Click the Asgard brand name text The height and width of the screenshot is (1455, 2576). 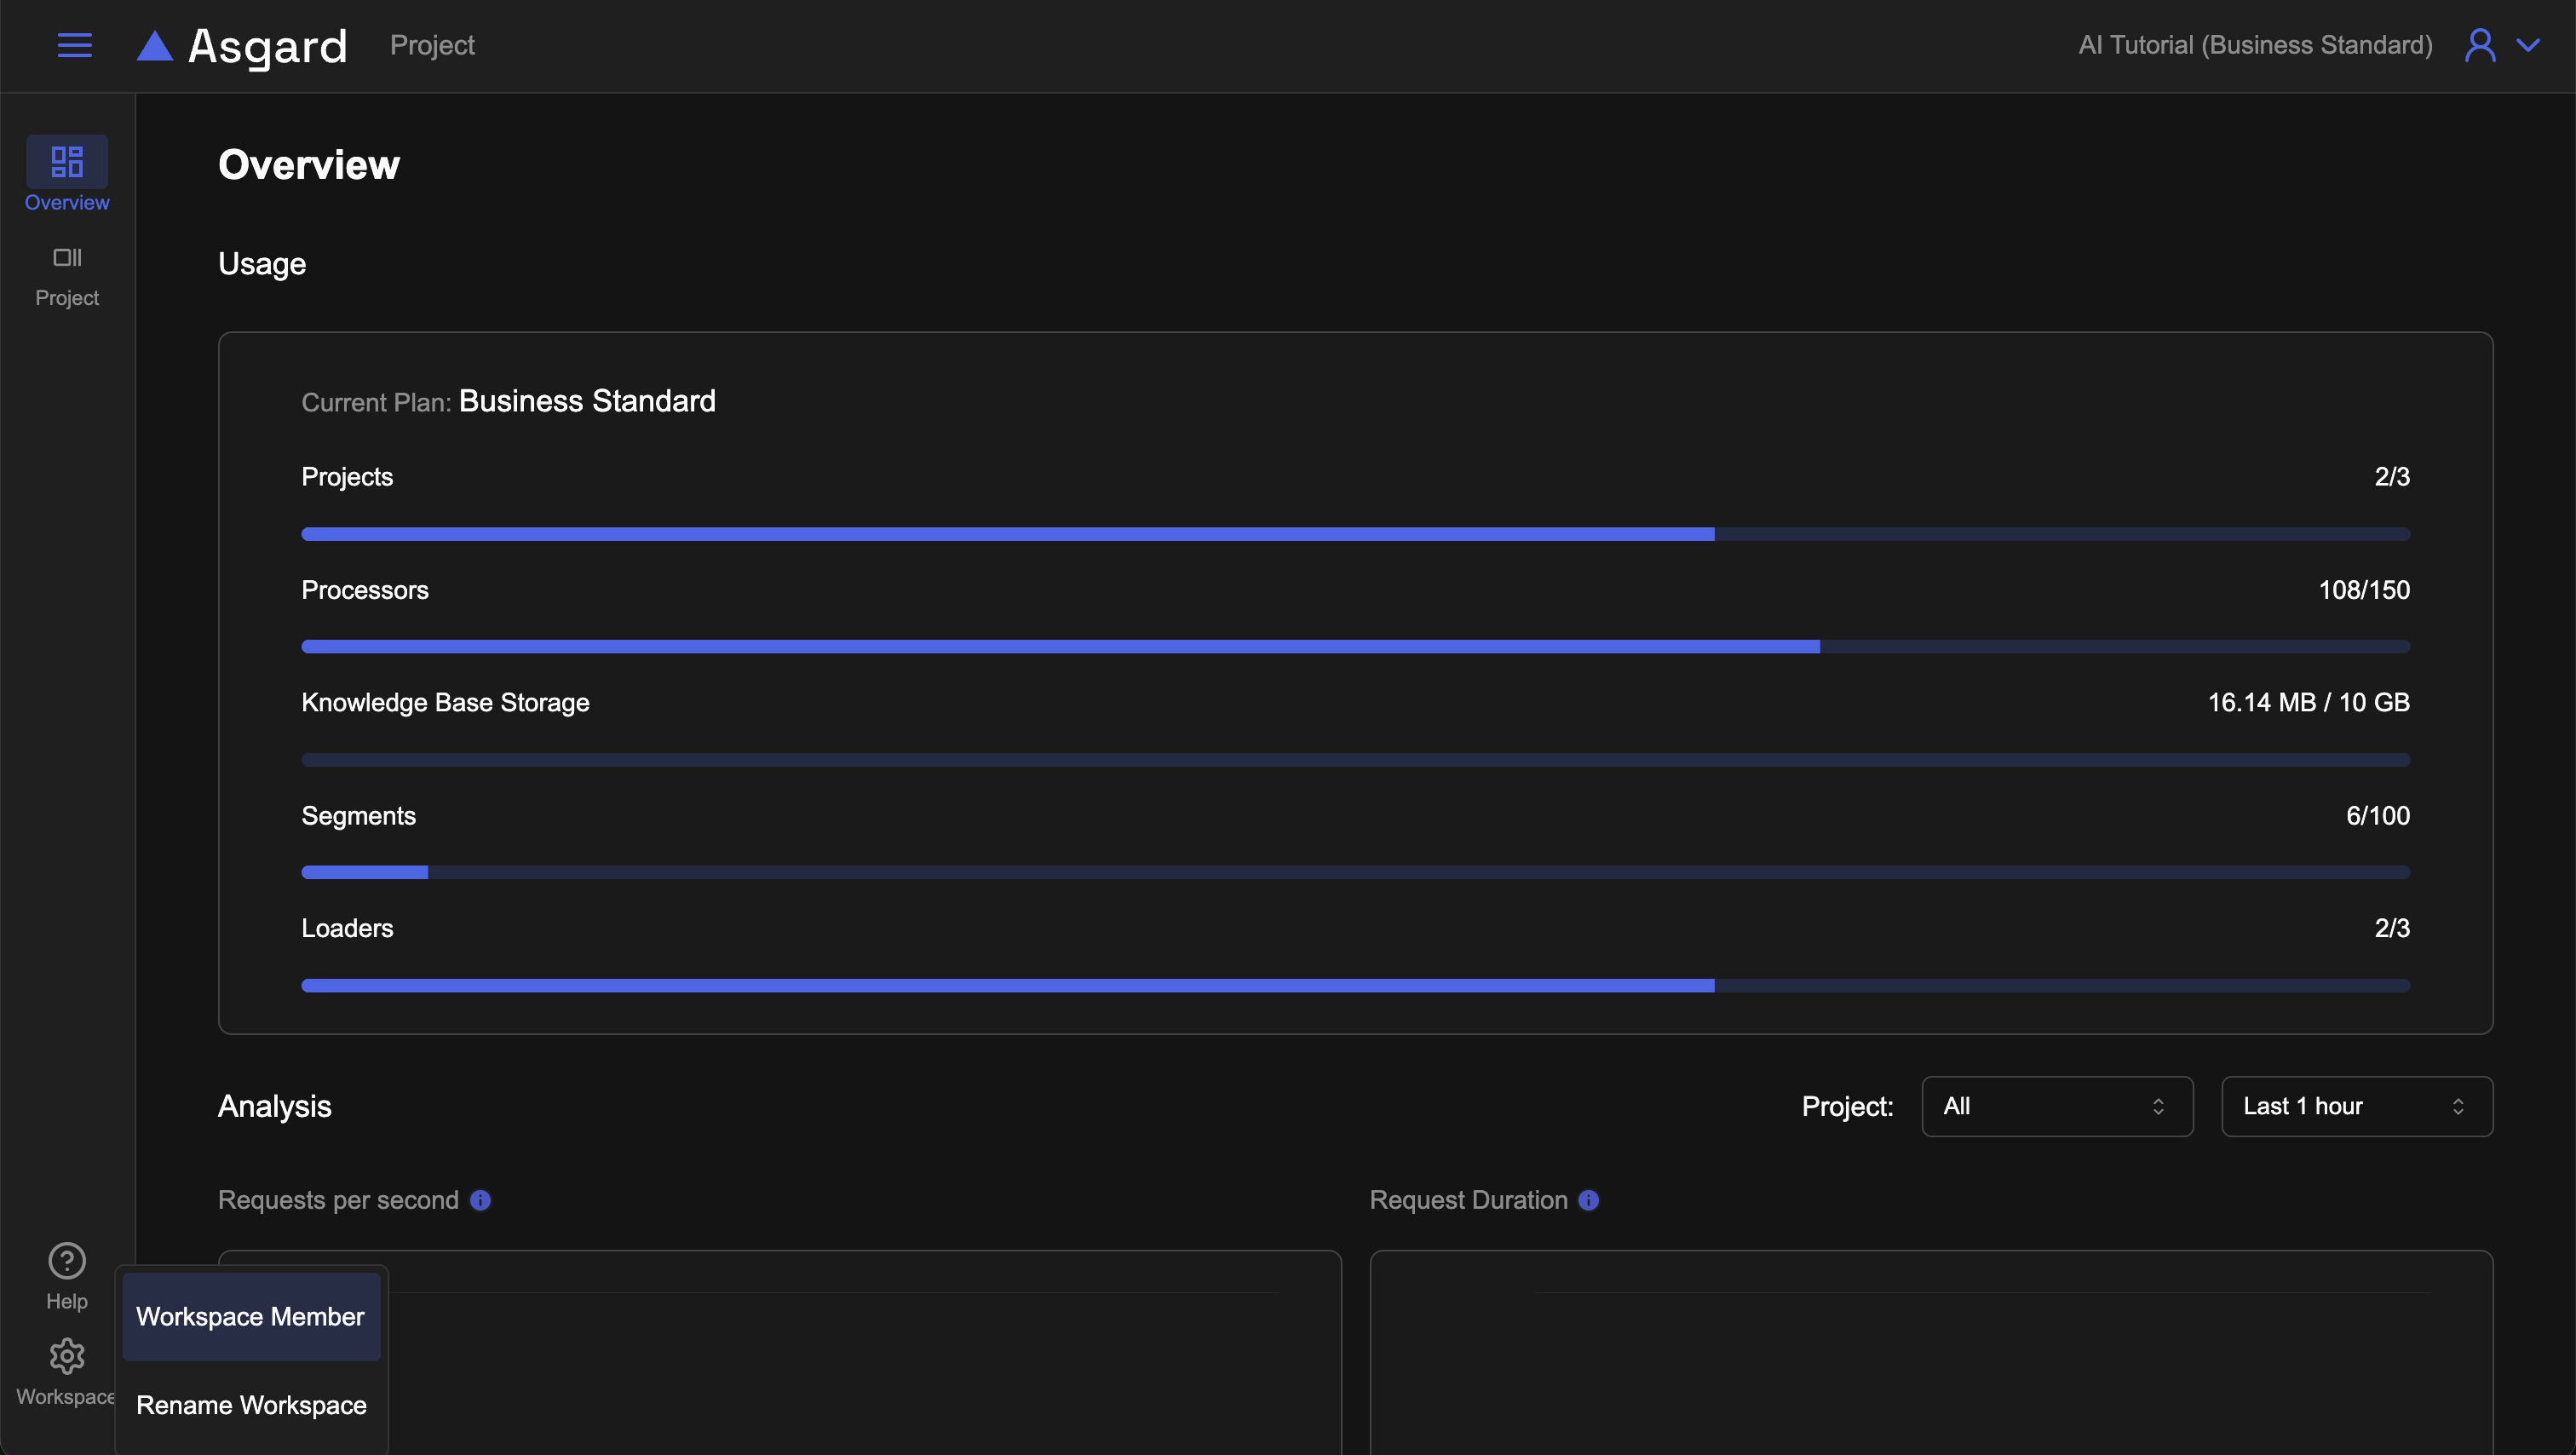[268, 46]
